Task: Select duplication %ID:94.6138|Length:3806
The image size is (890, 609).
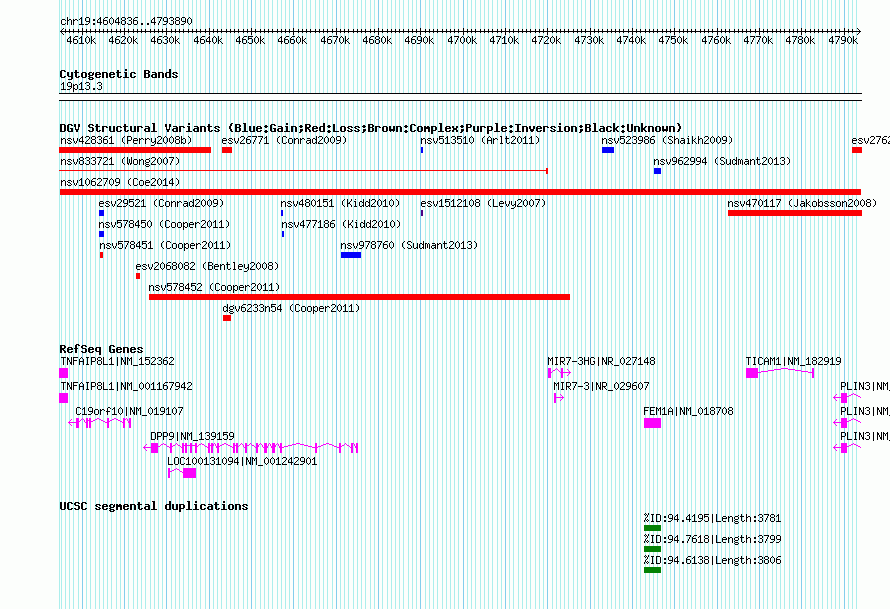Action: click(x=712, y=560)
